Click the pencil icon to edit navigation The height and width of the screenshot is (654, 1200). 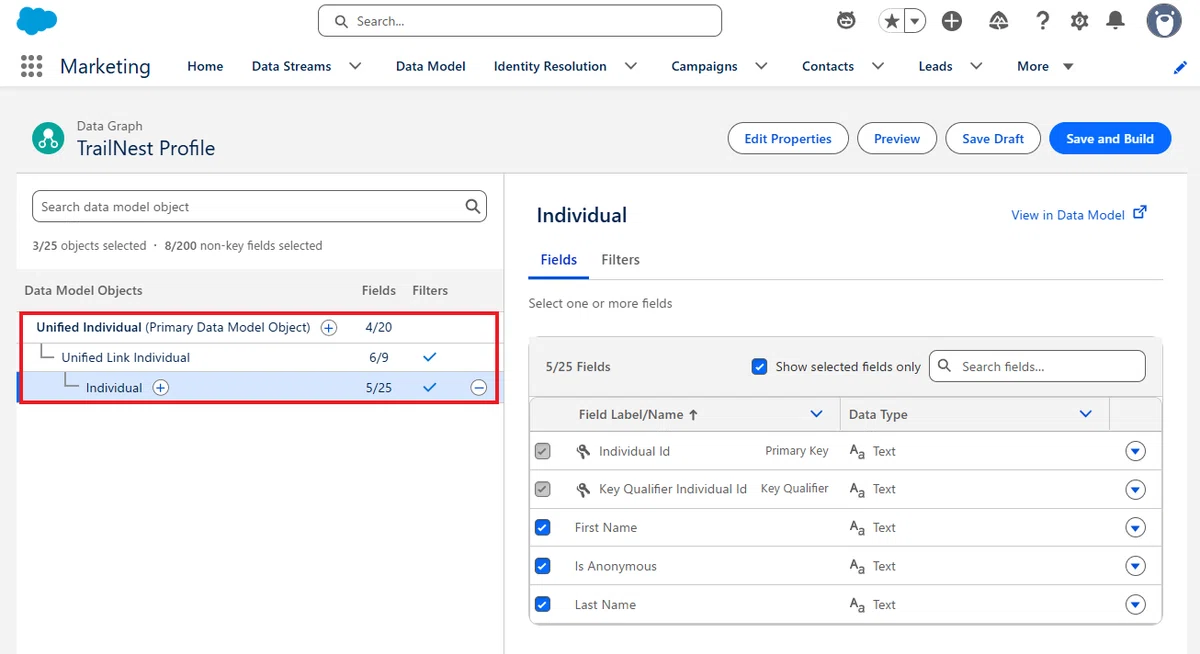coord(1180,67)
